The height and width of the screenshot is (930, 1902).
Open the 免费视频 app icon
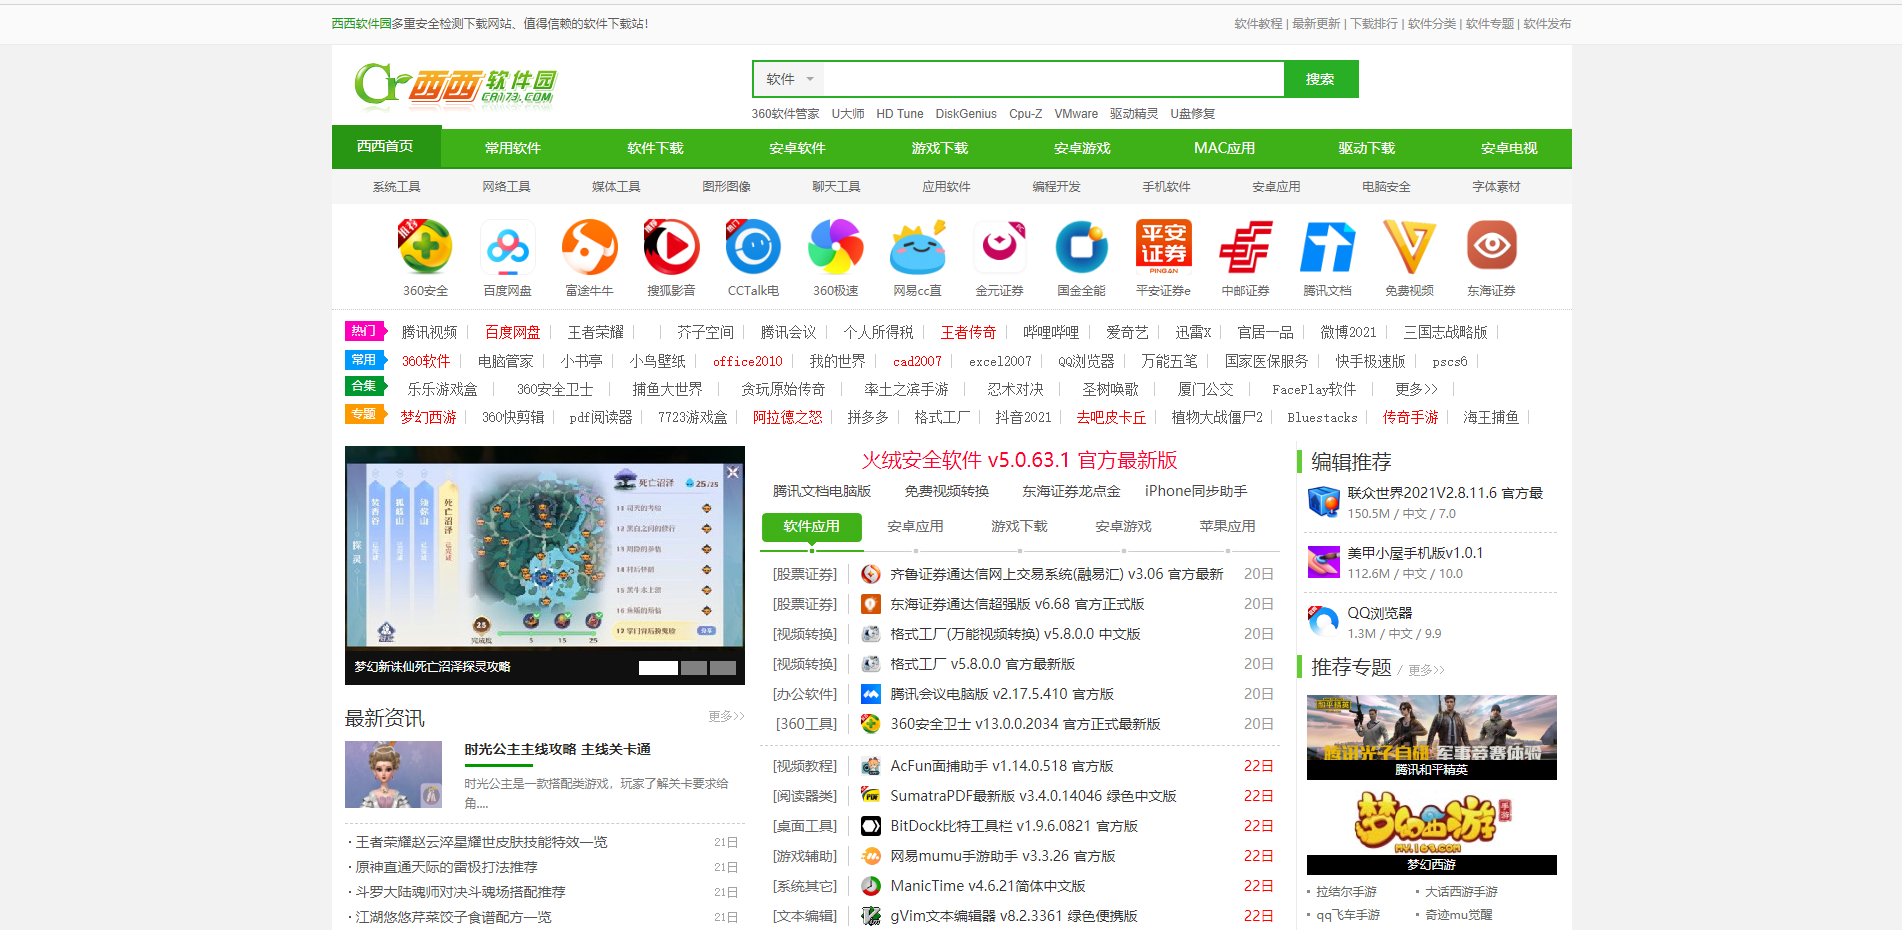click(x=1410, y=247)
